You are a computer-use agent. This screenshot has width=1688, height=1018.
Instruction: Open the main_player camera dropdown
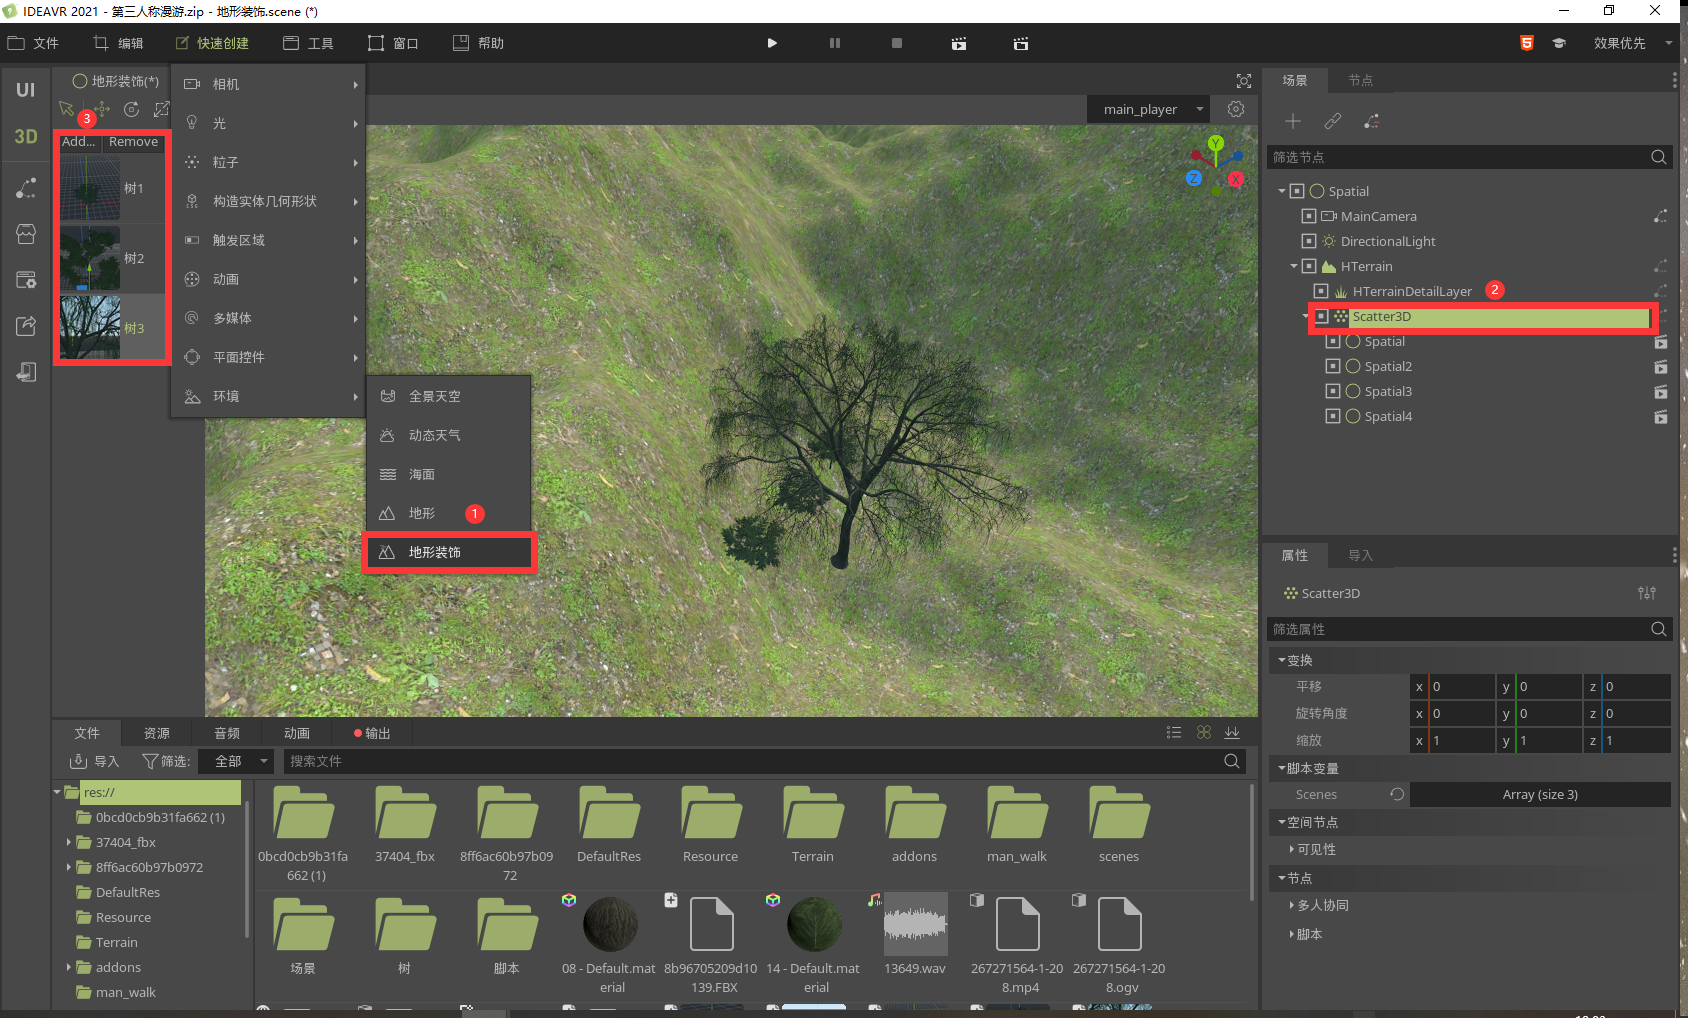1149,109
